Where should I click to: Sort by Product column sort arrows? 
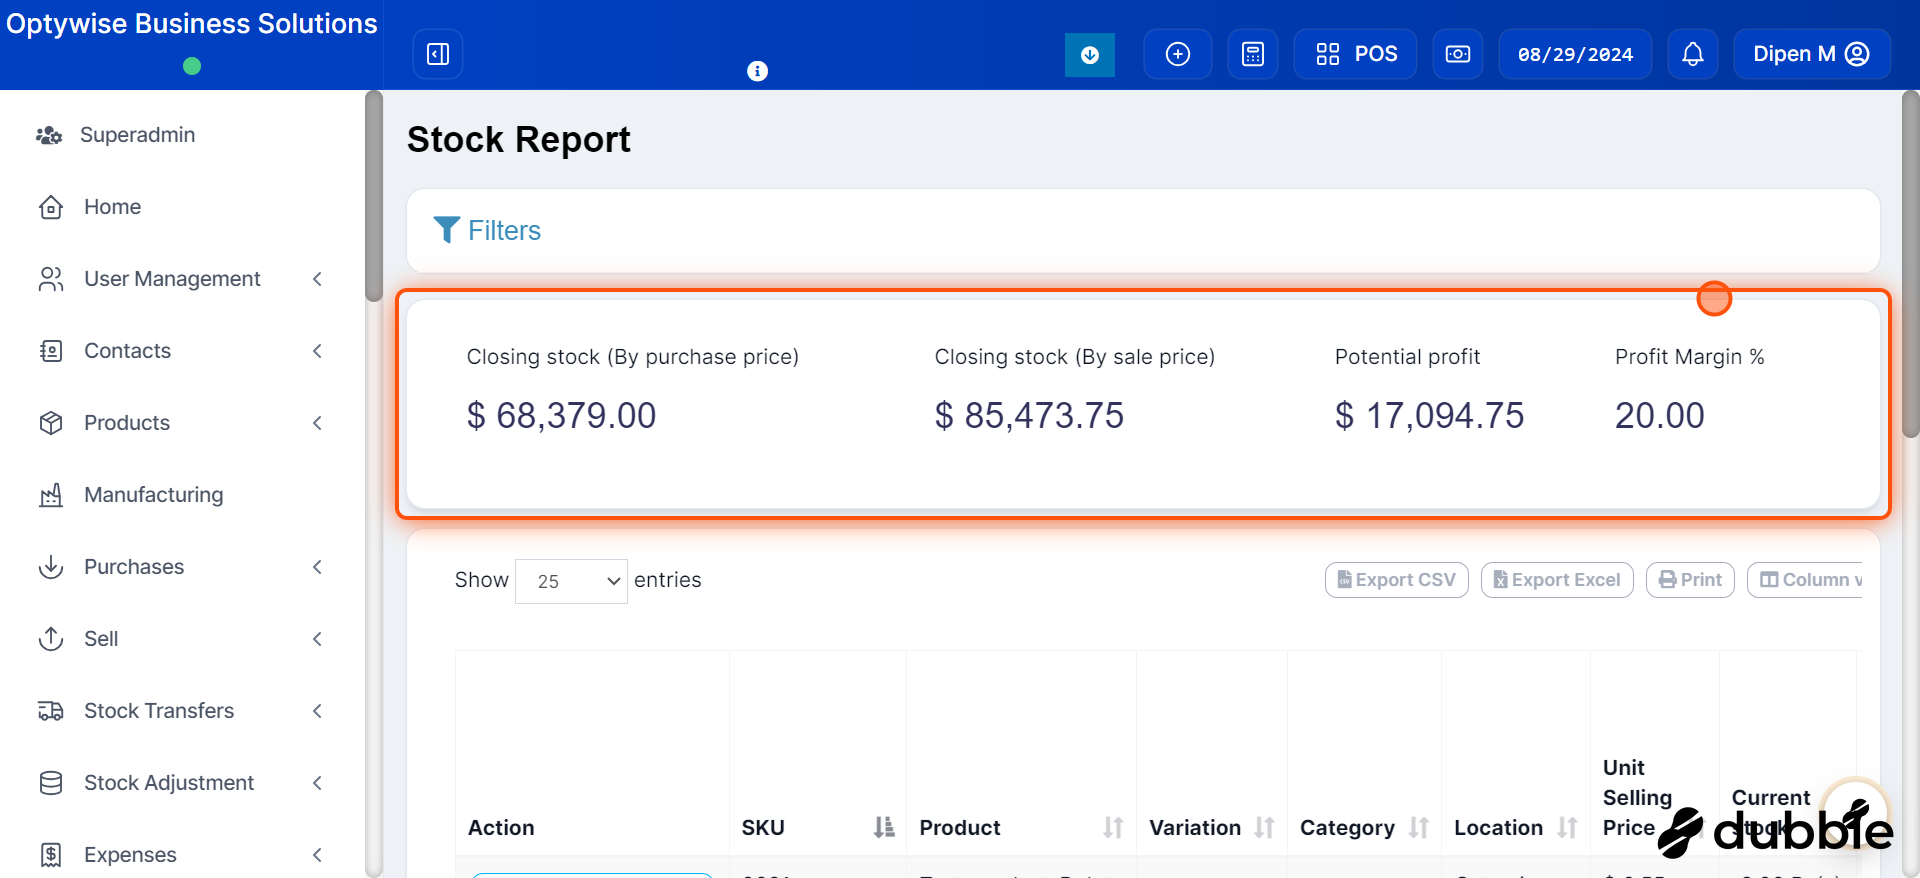click(x=1113, y=828)
